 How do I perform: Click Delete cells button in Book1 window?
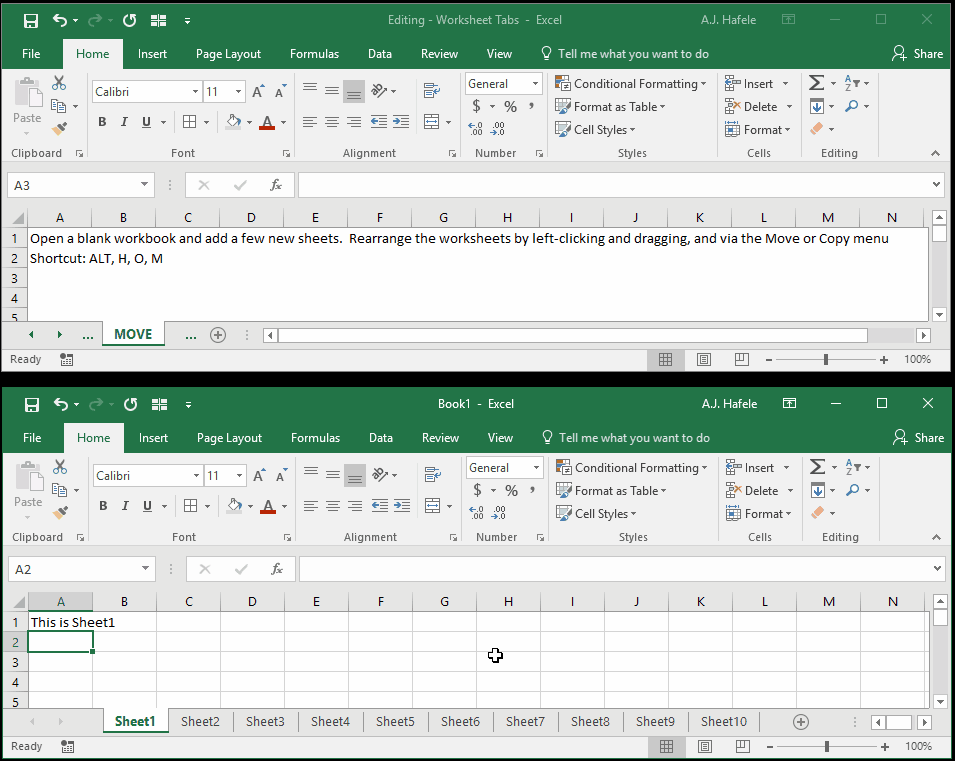click(x=752, y=491)
